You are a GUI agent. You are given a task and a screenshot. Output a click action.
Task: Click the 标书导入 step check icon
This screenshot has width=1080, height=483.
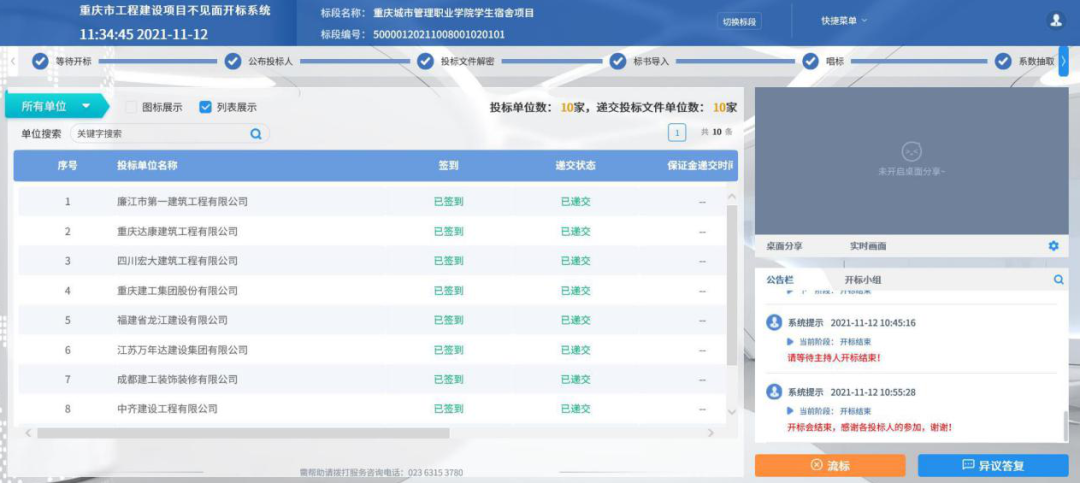click(x=618, y=61)
